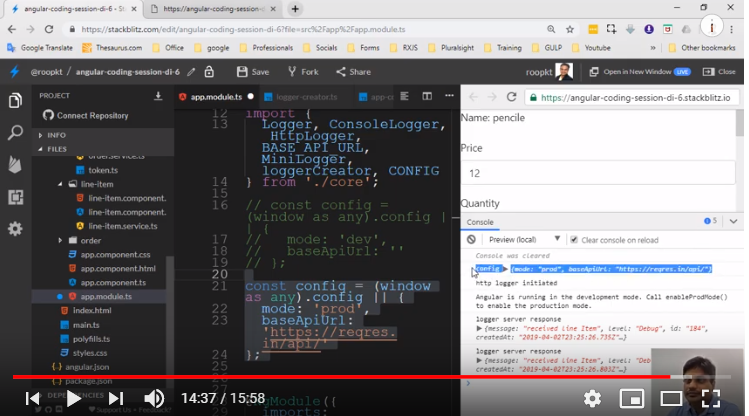Open the Preview (local) console dropdown
The image size is (749, 416).
point(521,240)
